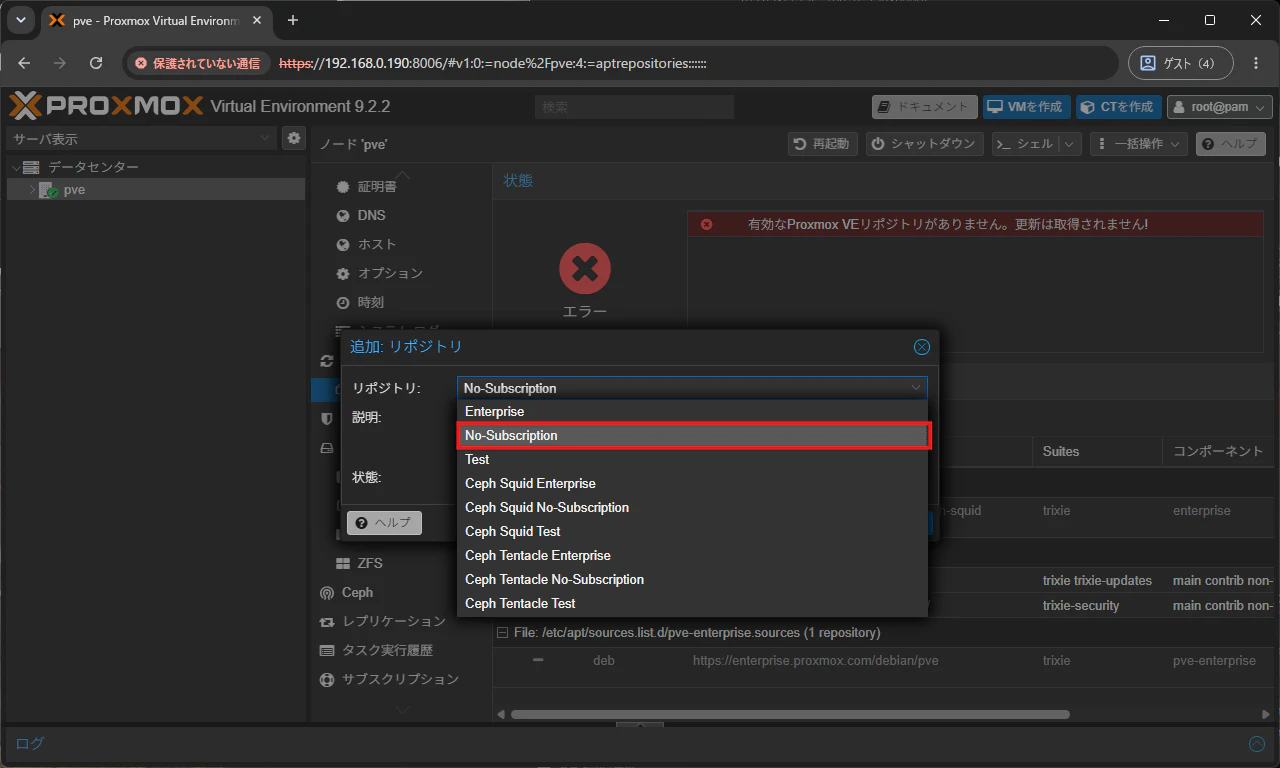
Task: Click the Create VM button
Action: 1026,107
